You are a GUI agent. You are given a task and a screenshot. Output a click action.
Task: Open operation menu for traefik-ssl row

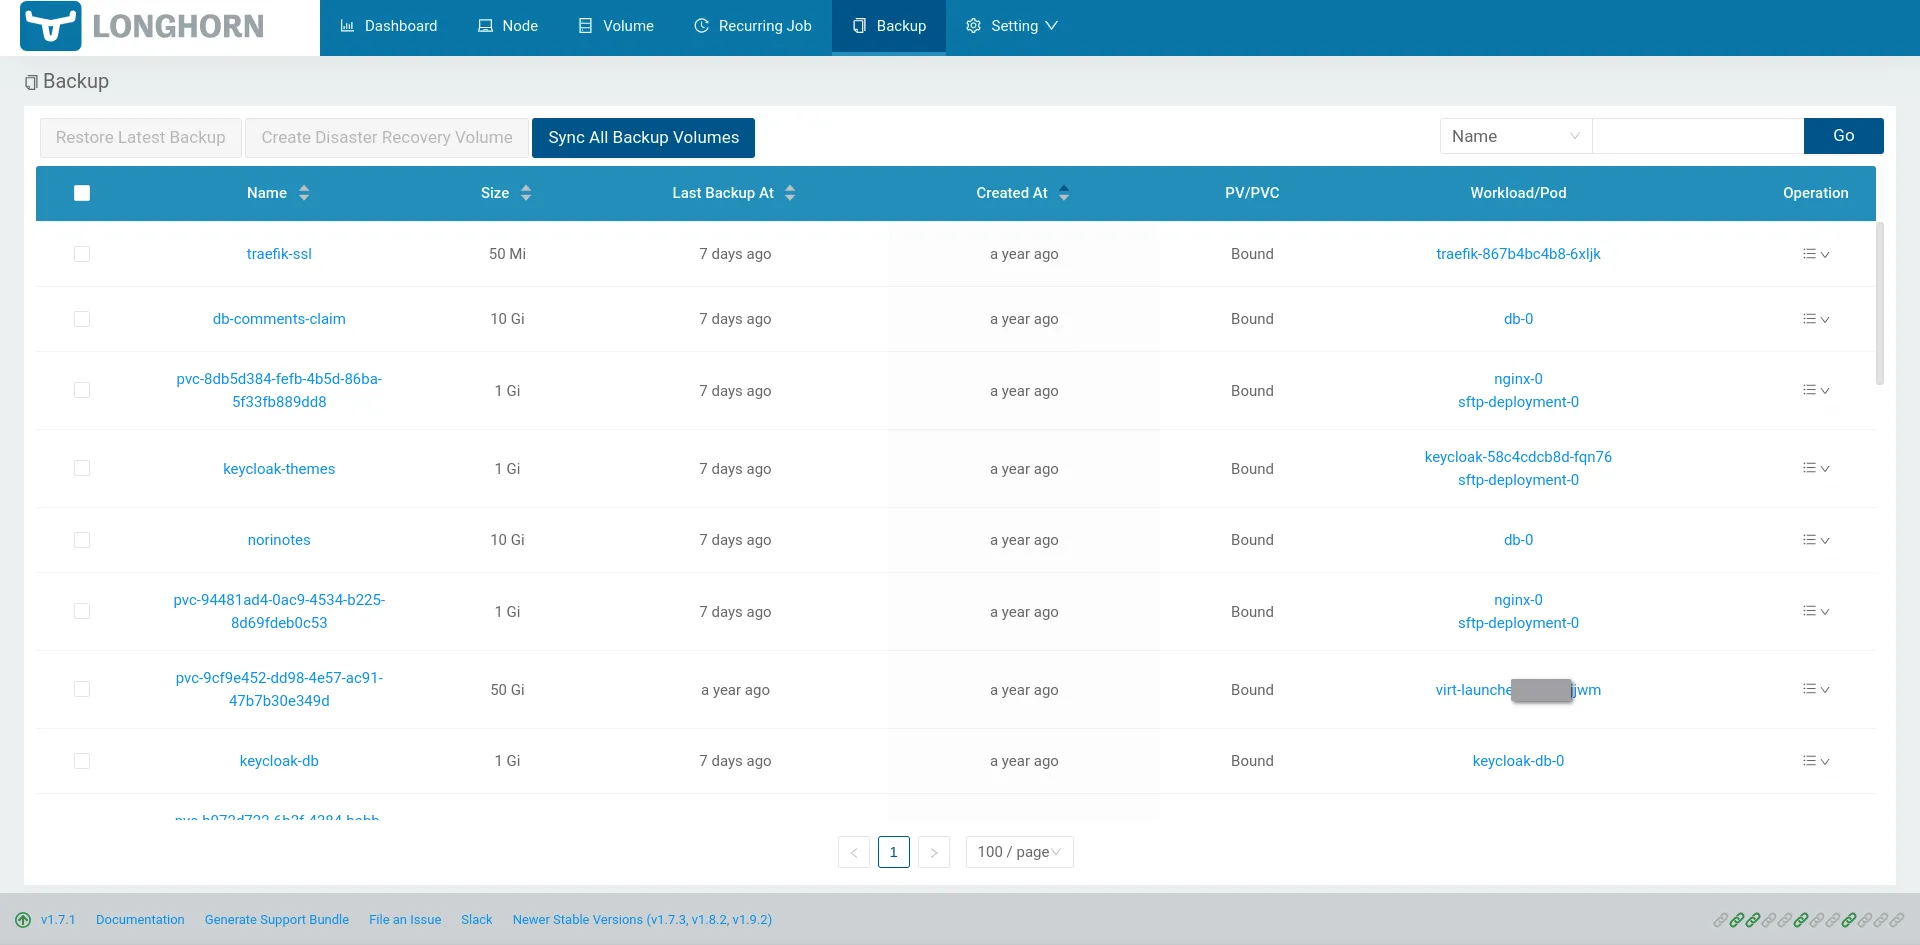(1815, 254)
